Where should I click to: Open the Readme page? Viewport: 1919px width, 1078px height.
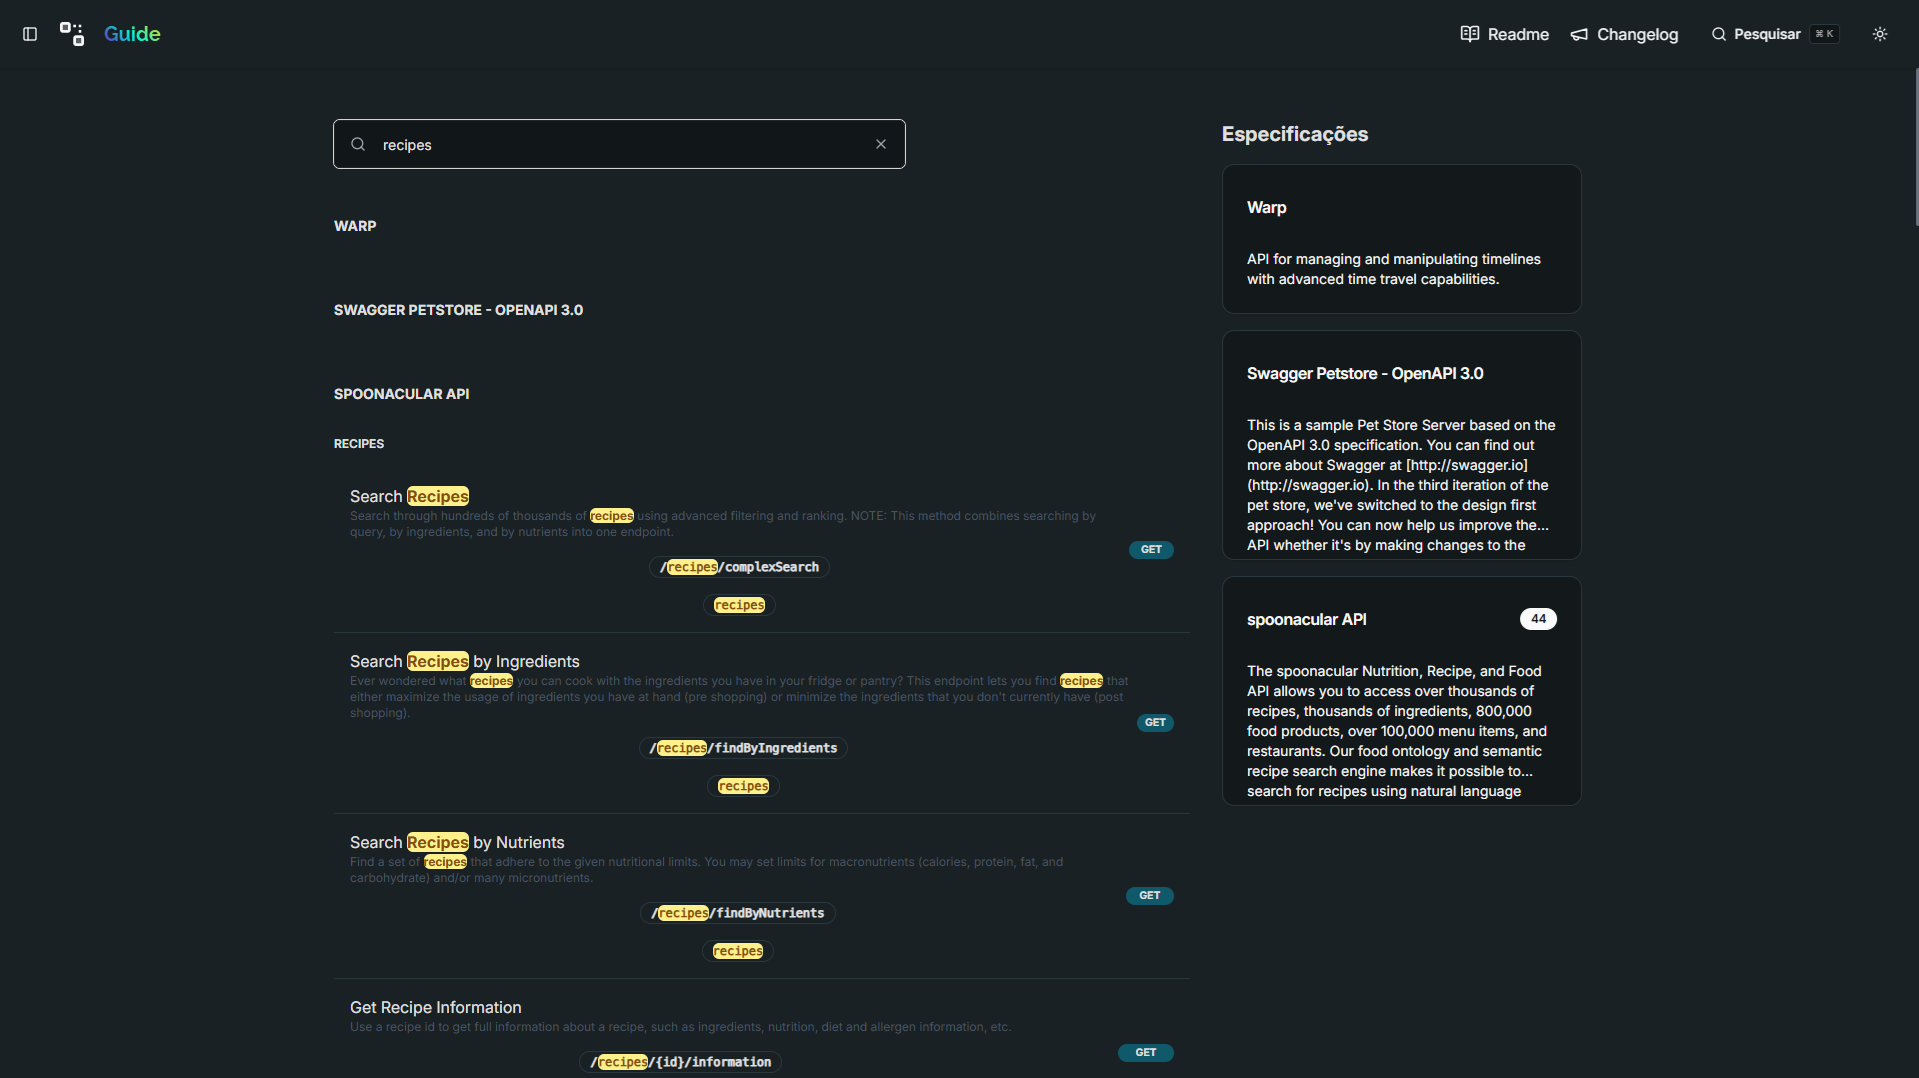tap(1504, 34)
